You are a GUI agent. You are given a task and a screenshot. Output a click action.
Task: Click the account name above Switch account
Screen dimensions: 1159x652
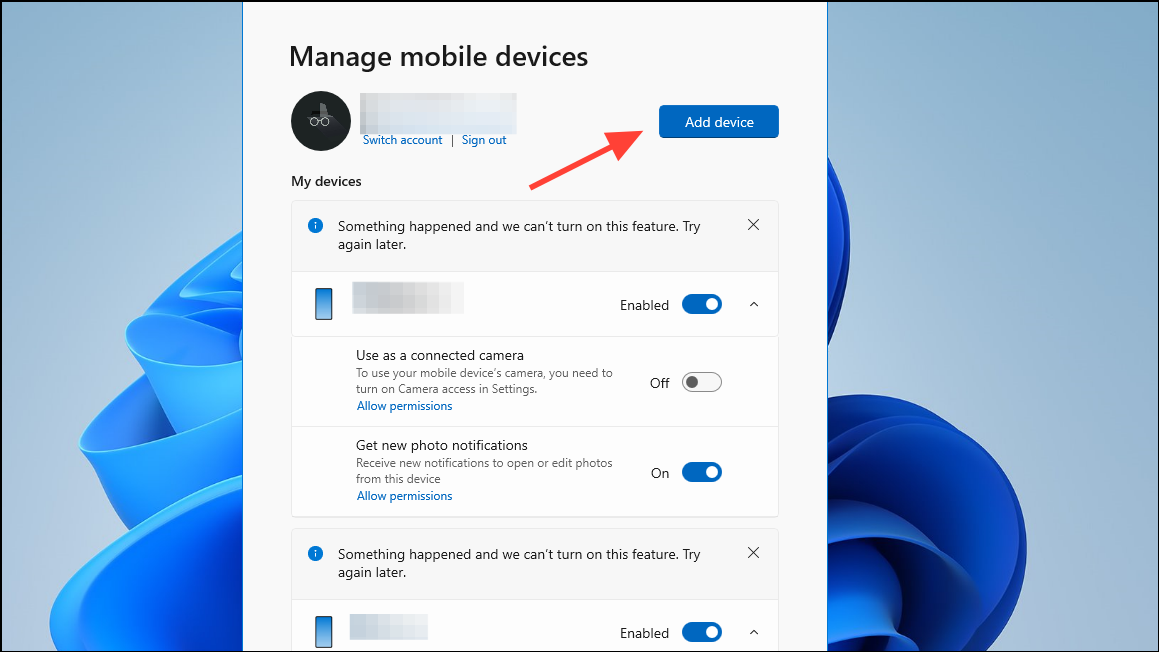click(x=438, y=112)
